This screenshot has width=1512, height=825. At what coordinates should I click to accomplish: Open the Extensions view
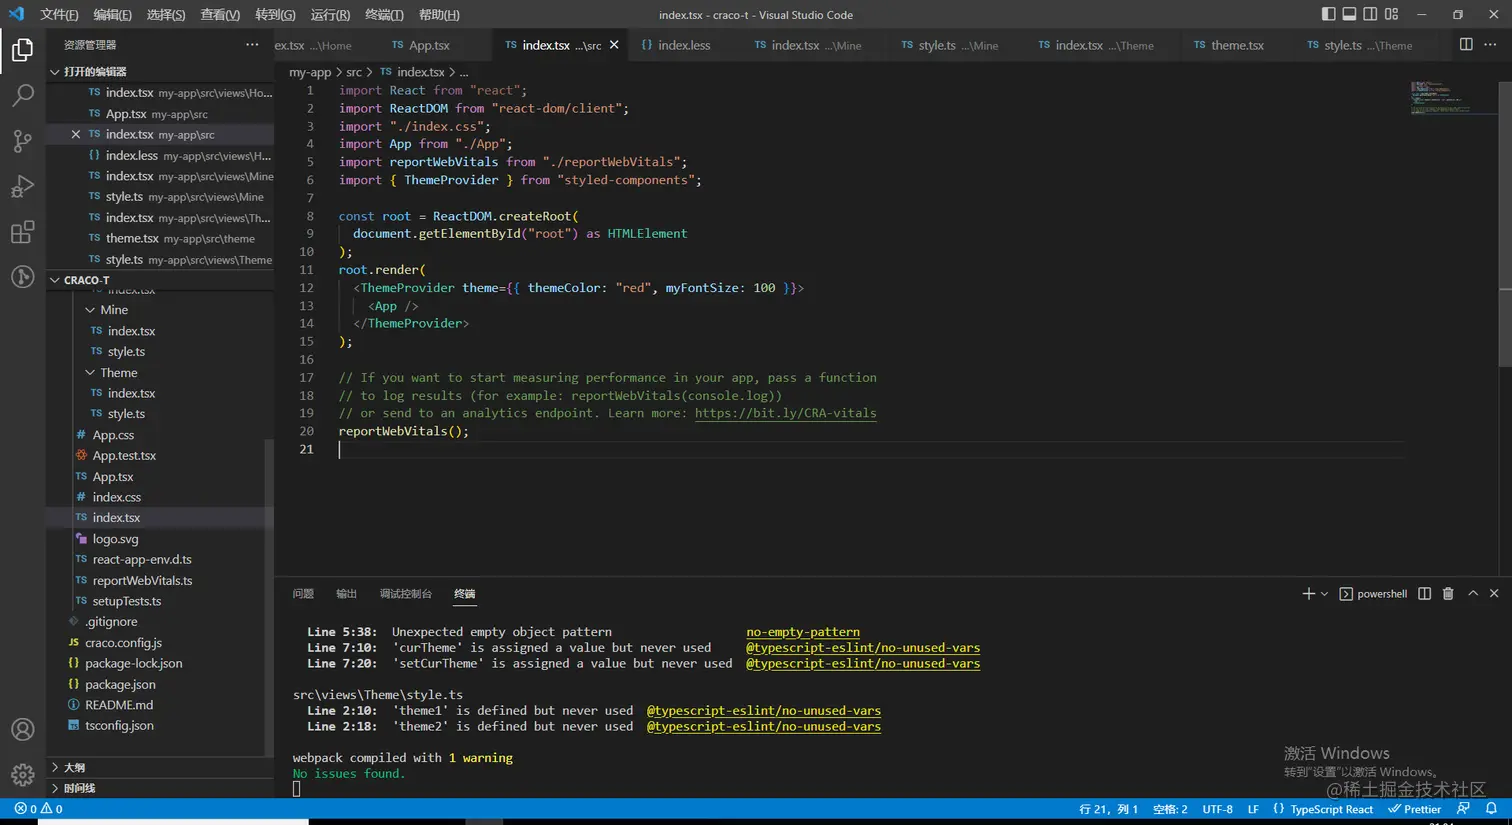(22, 233)
